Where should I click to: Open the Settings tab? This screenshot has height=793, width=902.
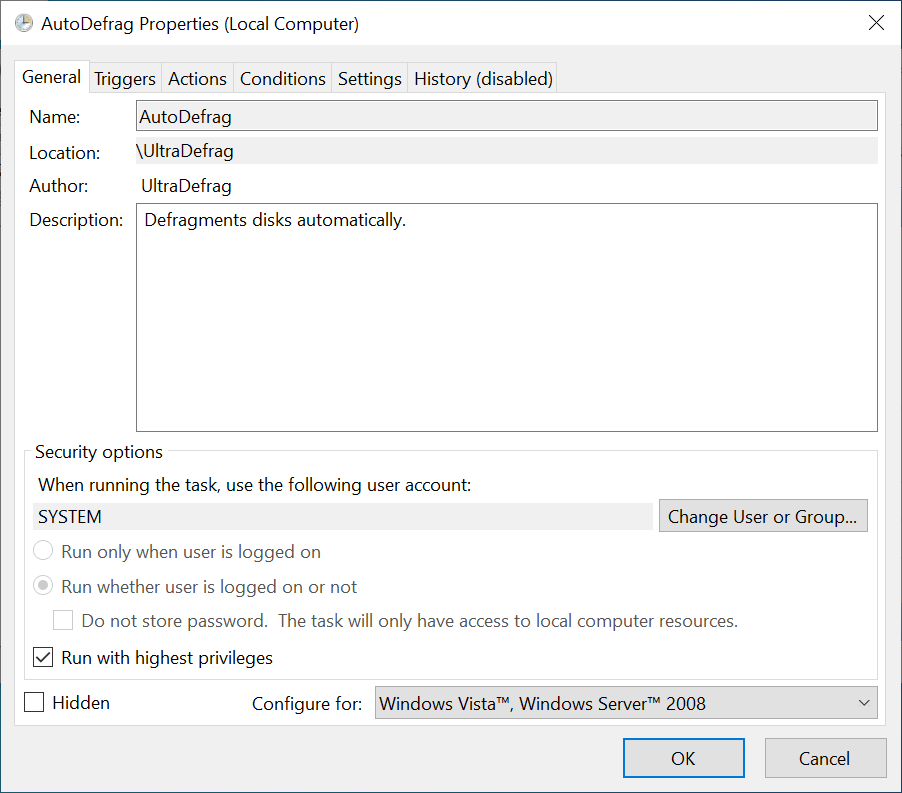(369, 78)
